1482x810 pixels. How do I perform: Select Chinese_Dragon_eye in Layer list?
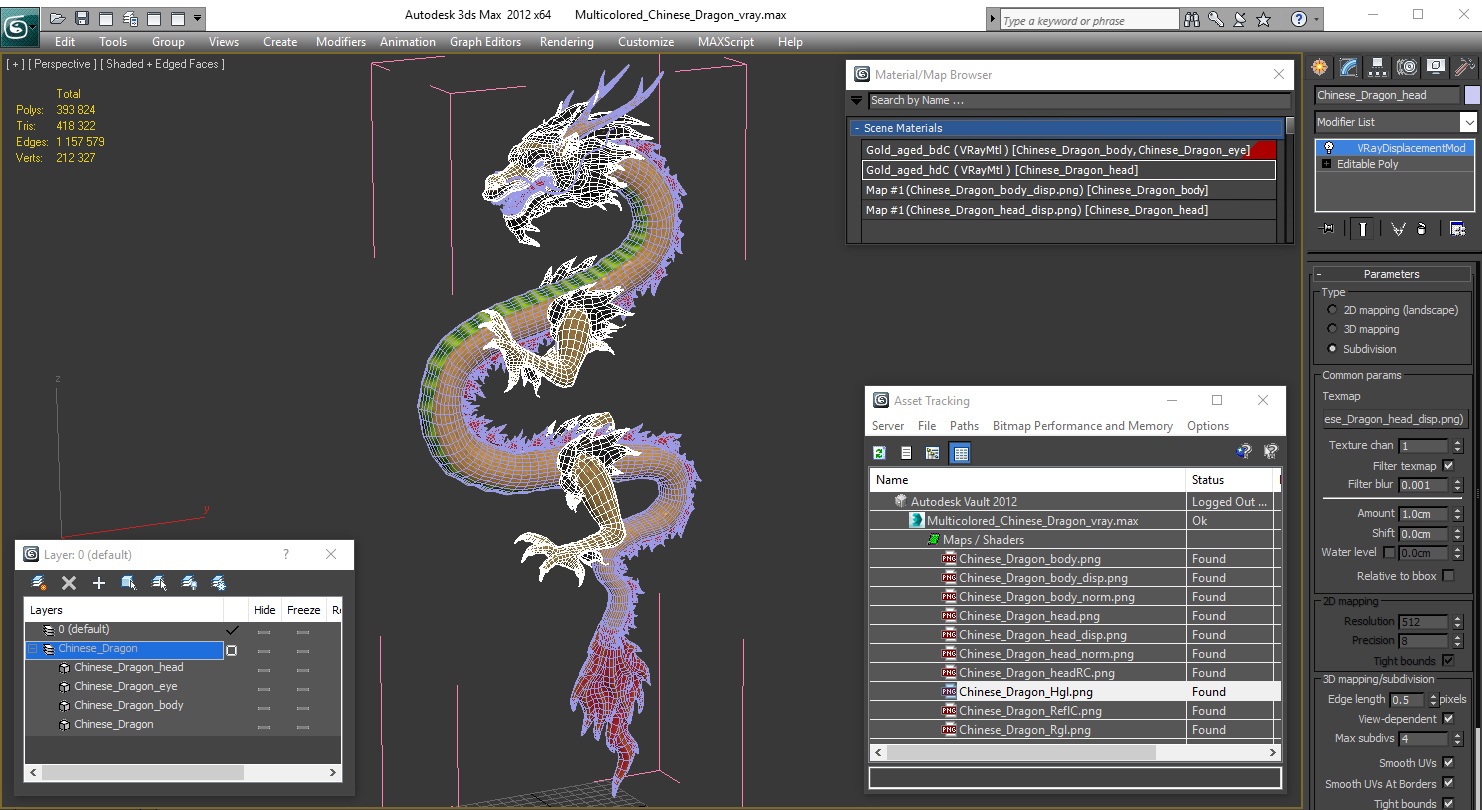pyautogui.click(x=126, y=687)
